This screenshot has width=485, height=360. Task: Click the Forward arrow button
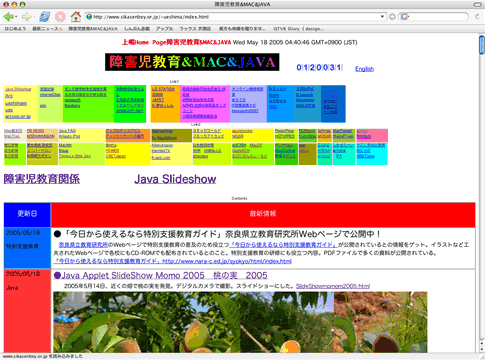pyautogui.click(x=26, y=16)
